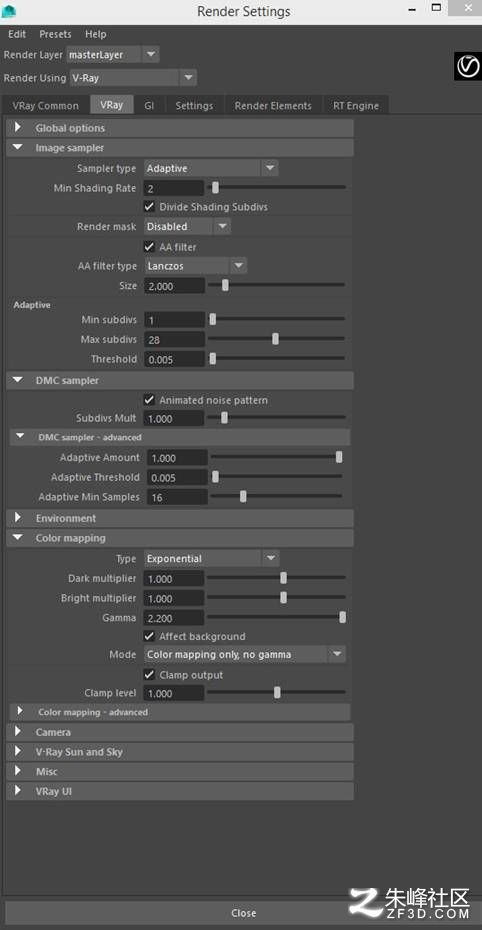The height and width of the screenshot is (930, 482).
Task: Click the Dark multiplier value field
Action: pos(174,579)
